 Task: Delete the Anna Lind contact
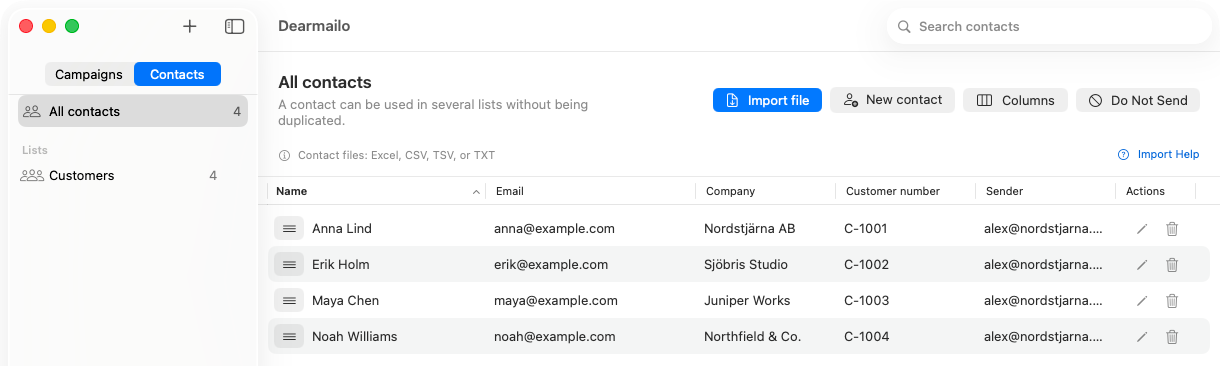click(1172, 228)
